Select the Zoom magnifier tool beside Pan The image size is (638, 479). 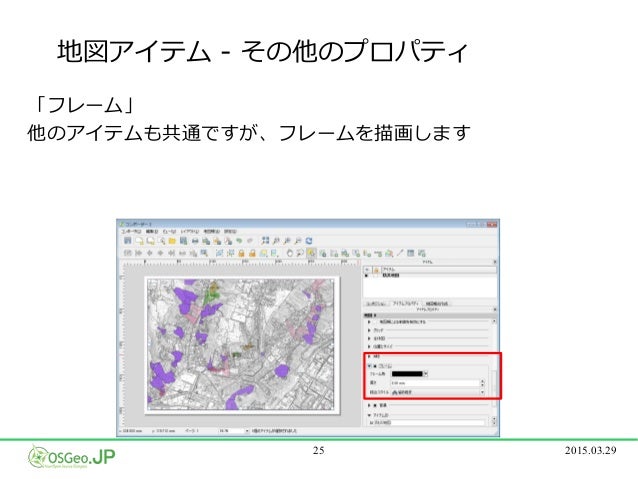[x=300, y=253]
